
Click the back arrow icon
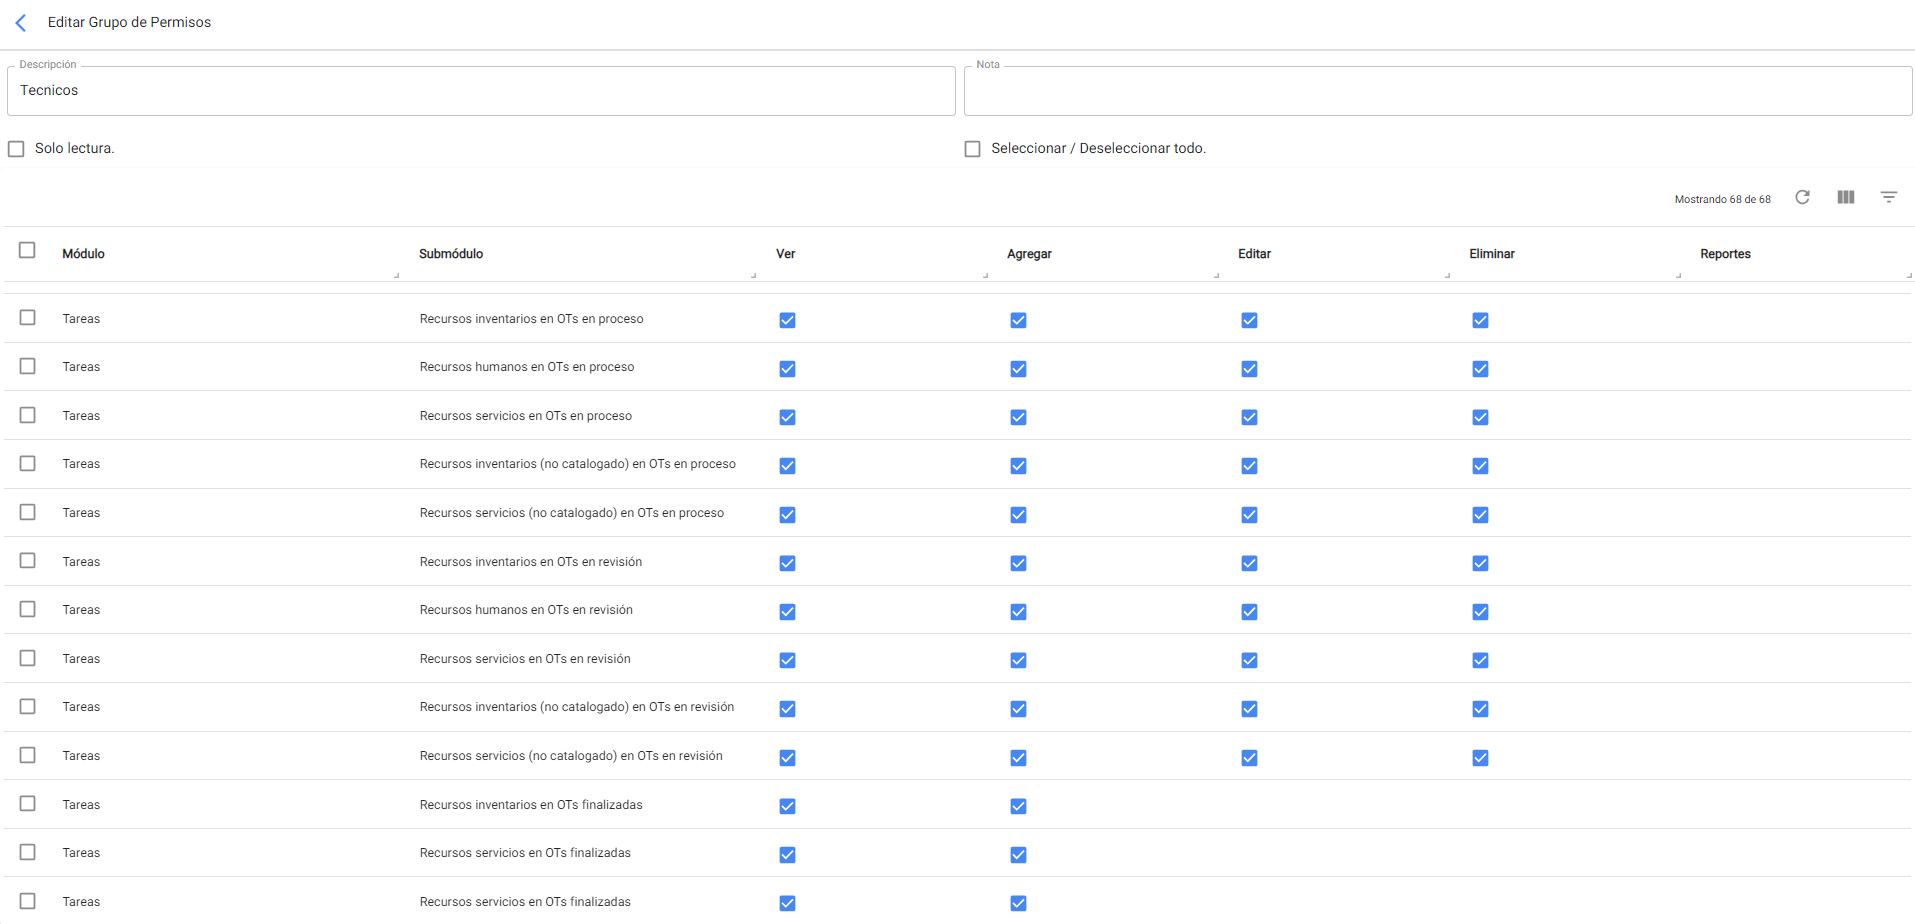pos(21,23)
